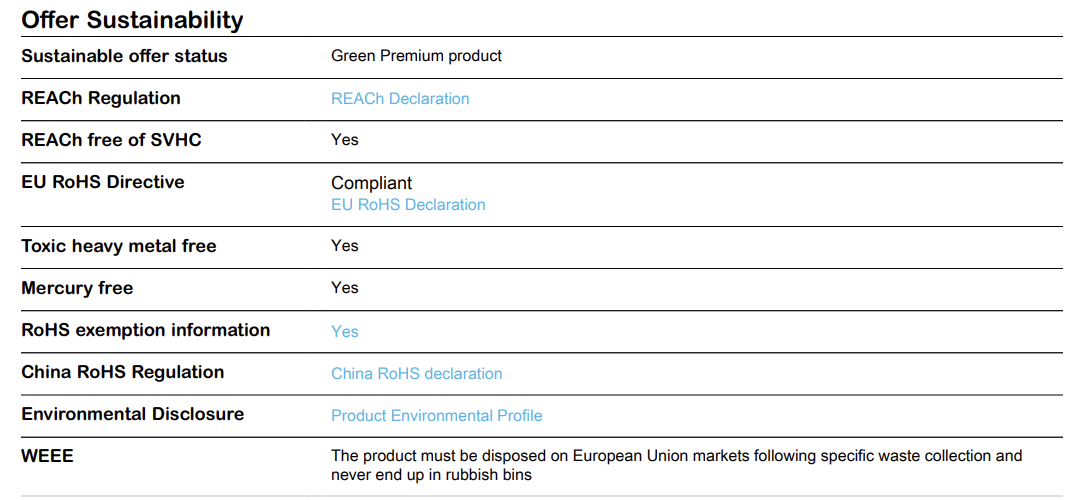The image size is (1078, 500).
Task: Click the China RoHS Regulation label
Action: [x=123, y=371]
